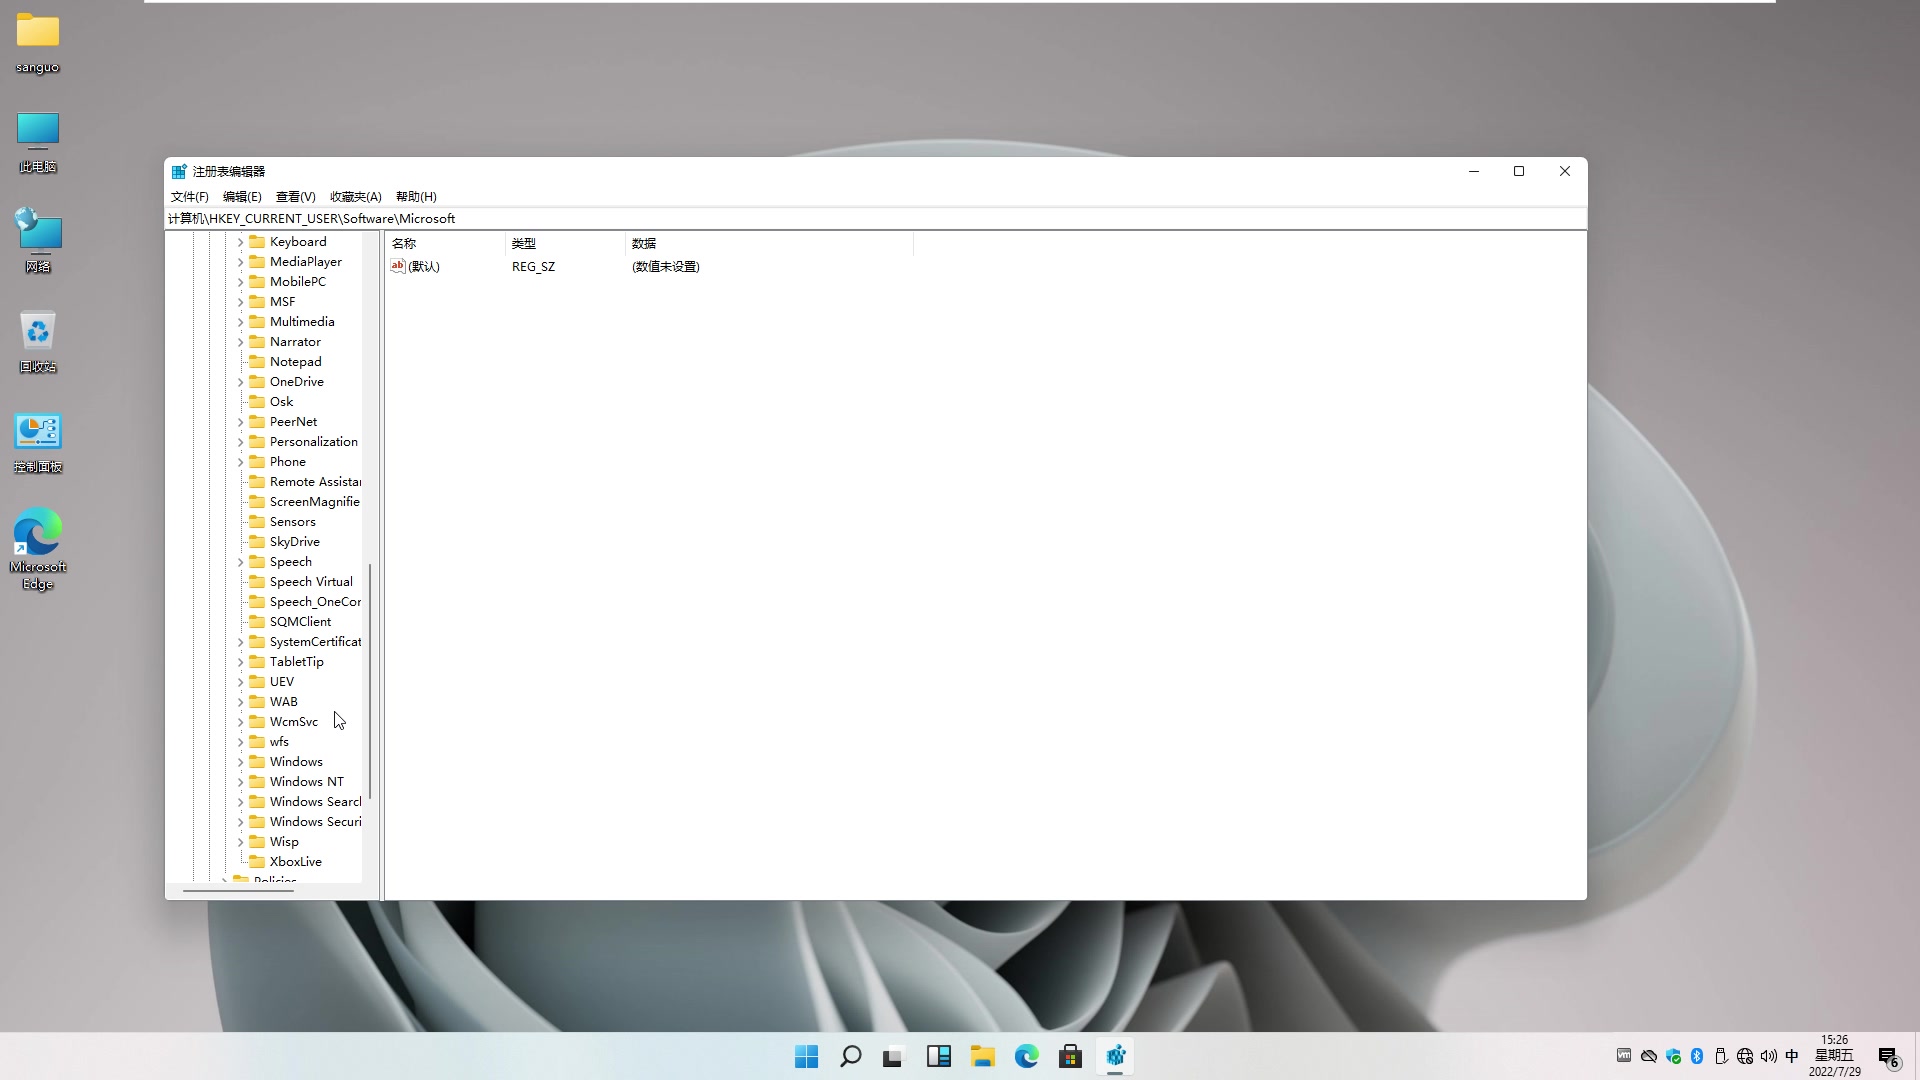This screenshot has height=1080, width=1920.
Task: Select the SkyDrive key folder icon
Action: click(x=258, y=541)
